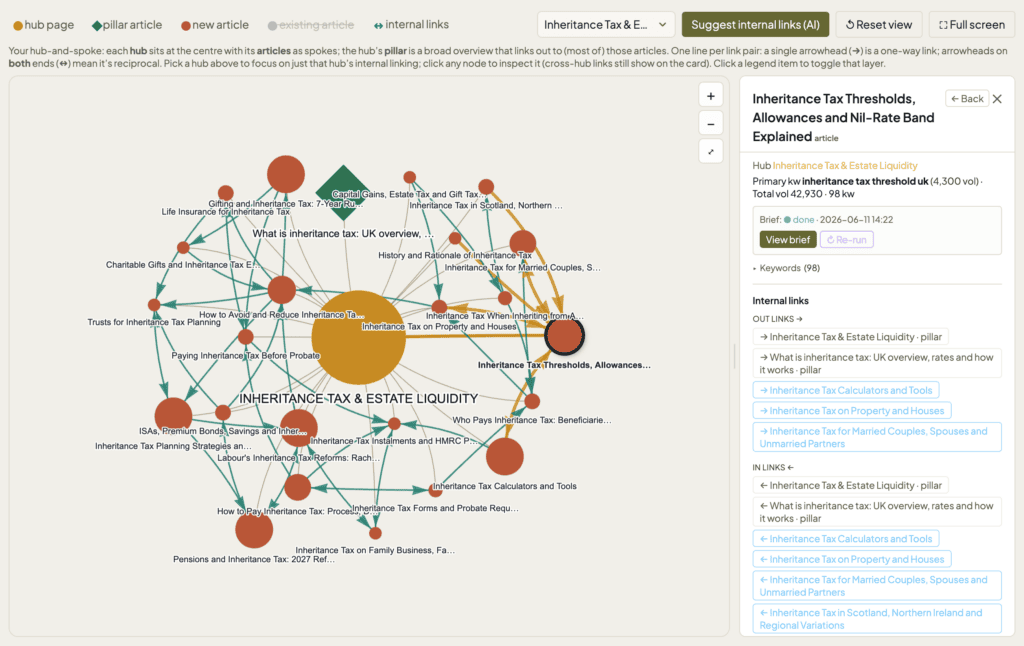This screenshot has width=1024, height=646.
Task: Open the View brief button
Action: [x=788, y=240]
